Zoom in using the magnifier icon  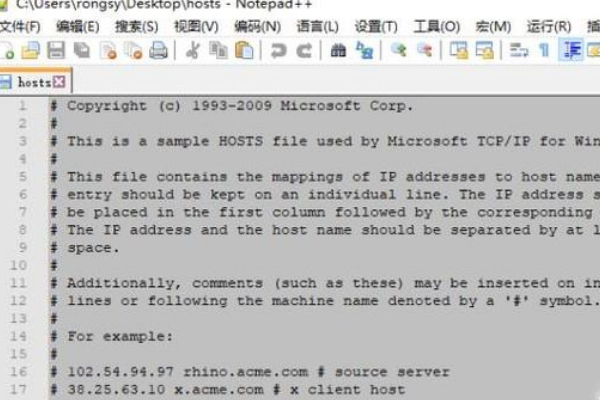click(x=398, y=50)
